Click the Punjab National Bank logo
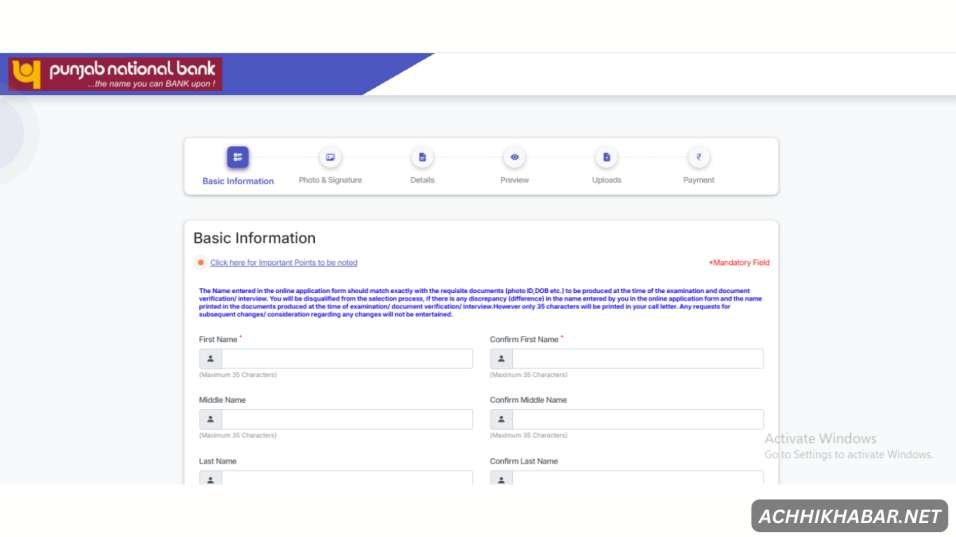956x537 pixels. click(115, 74)
